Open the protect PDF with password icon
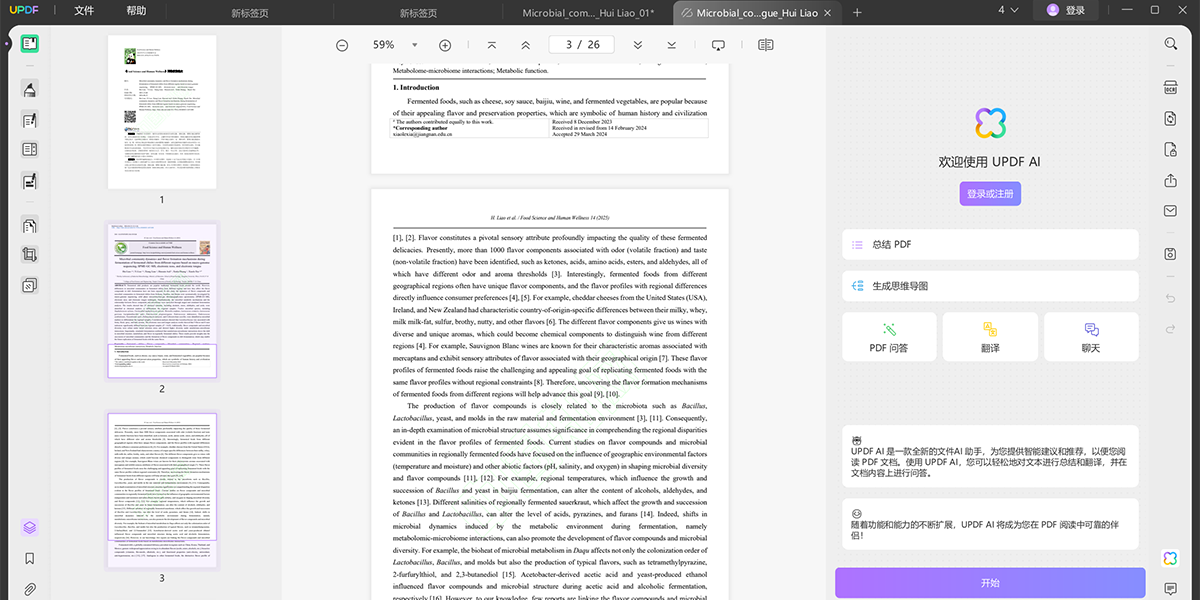The height and width of the screenshot is (600, 1200). click(1170, 150)
